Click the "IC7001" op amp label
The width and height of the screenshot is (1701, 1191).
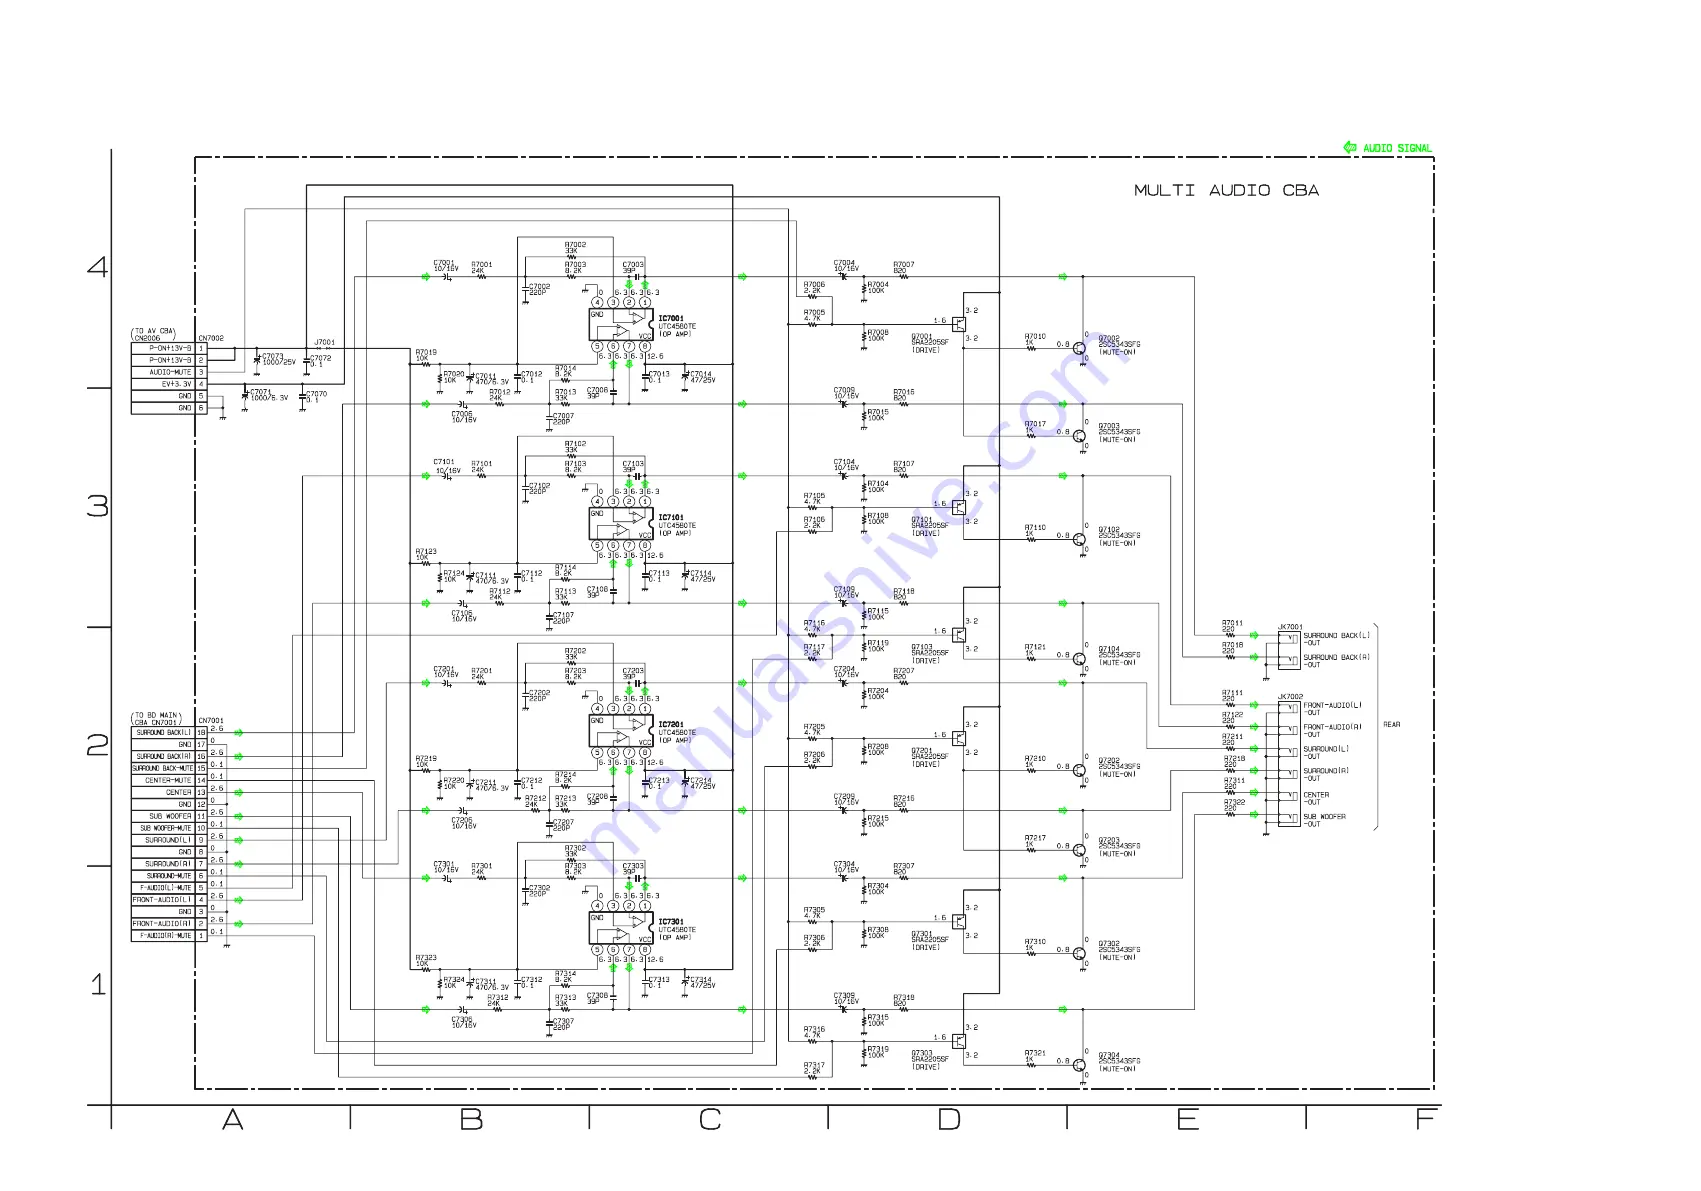coord(671,319)
